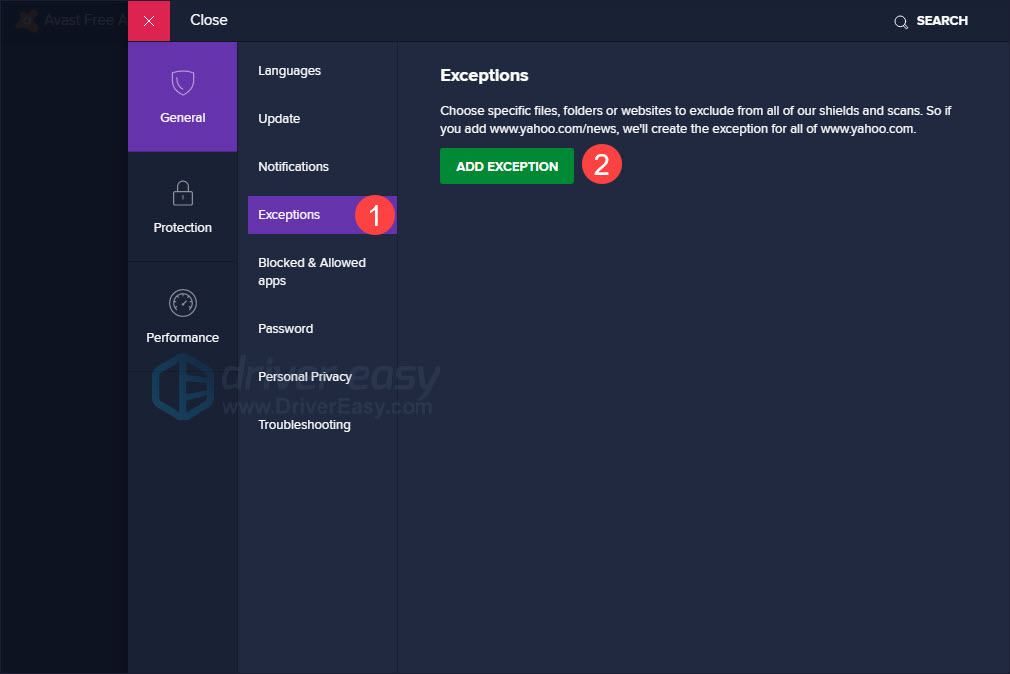1010x674 pixels.
Task: Go to the Update settings section
Action: (x=279, y=119)
